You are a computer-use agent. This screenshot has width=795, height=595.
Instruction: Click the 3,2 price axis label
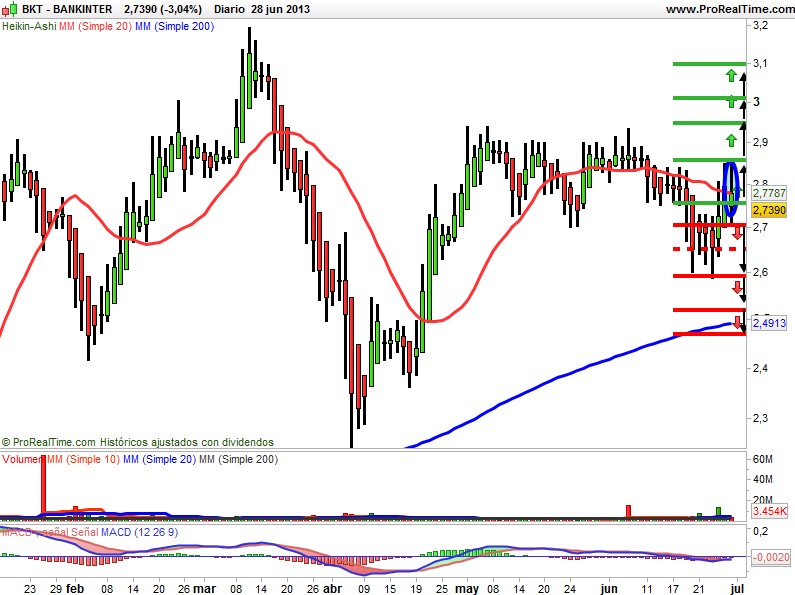(x=760, y=25)
